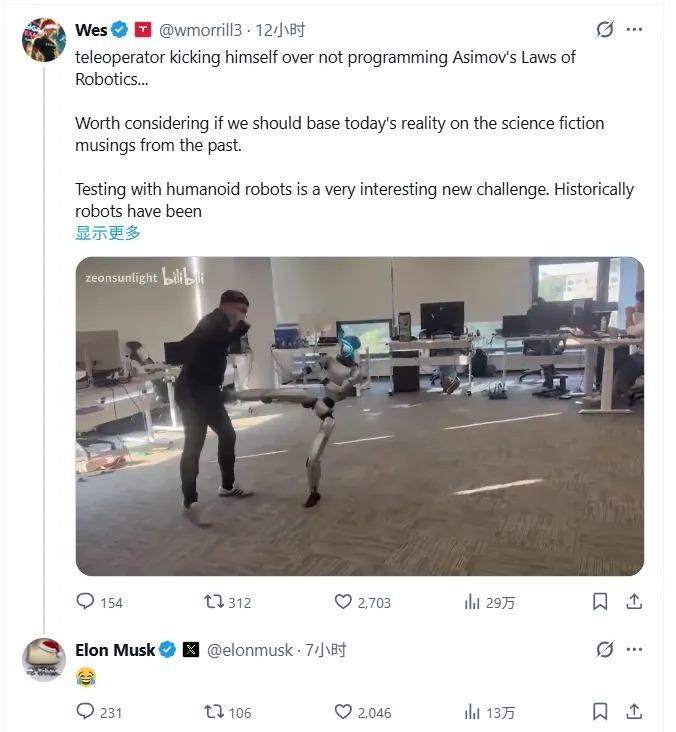Share Wes's post

click(x=634, y=602)
